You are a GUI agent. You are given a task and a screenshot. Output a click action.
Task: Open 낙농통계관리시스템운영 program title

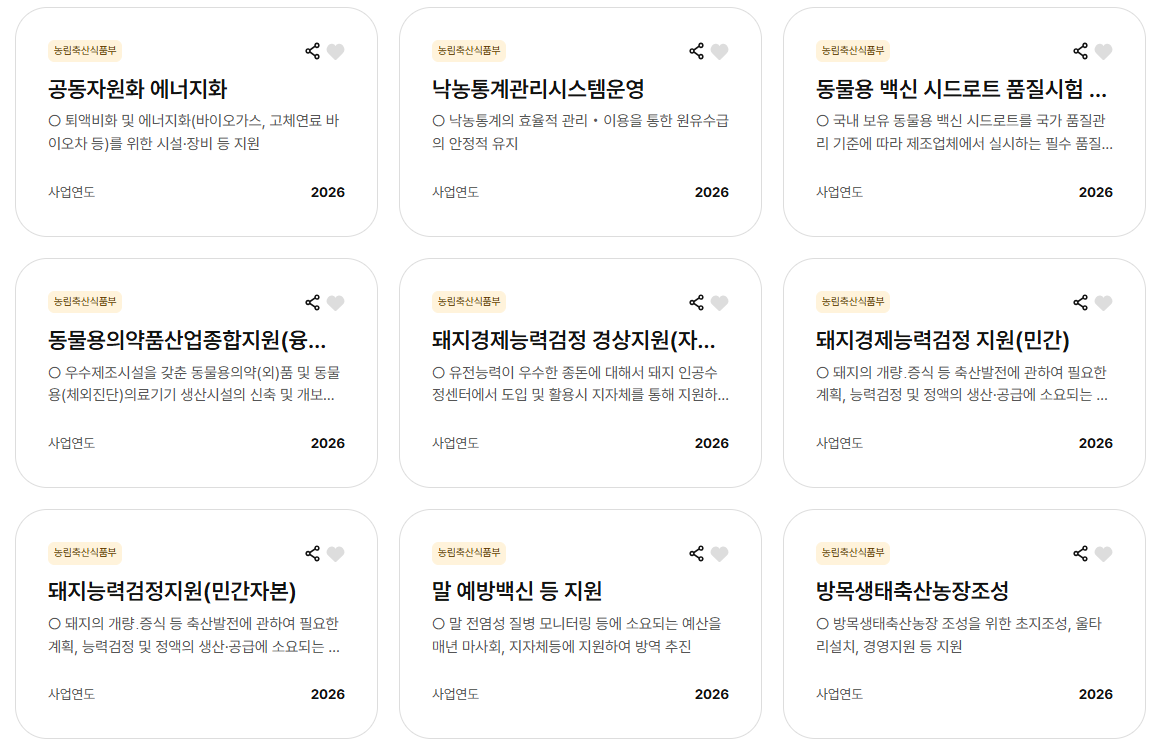click(538, 89)
